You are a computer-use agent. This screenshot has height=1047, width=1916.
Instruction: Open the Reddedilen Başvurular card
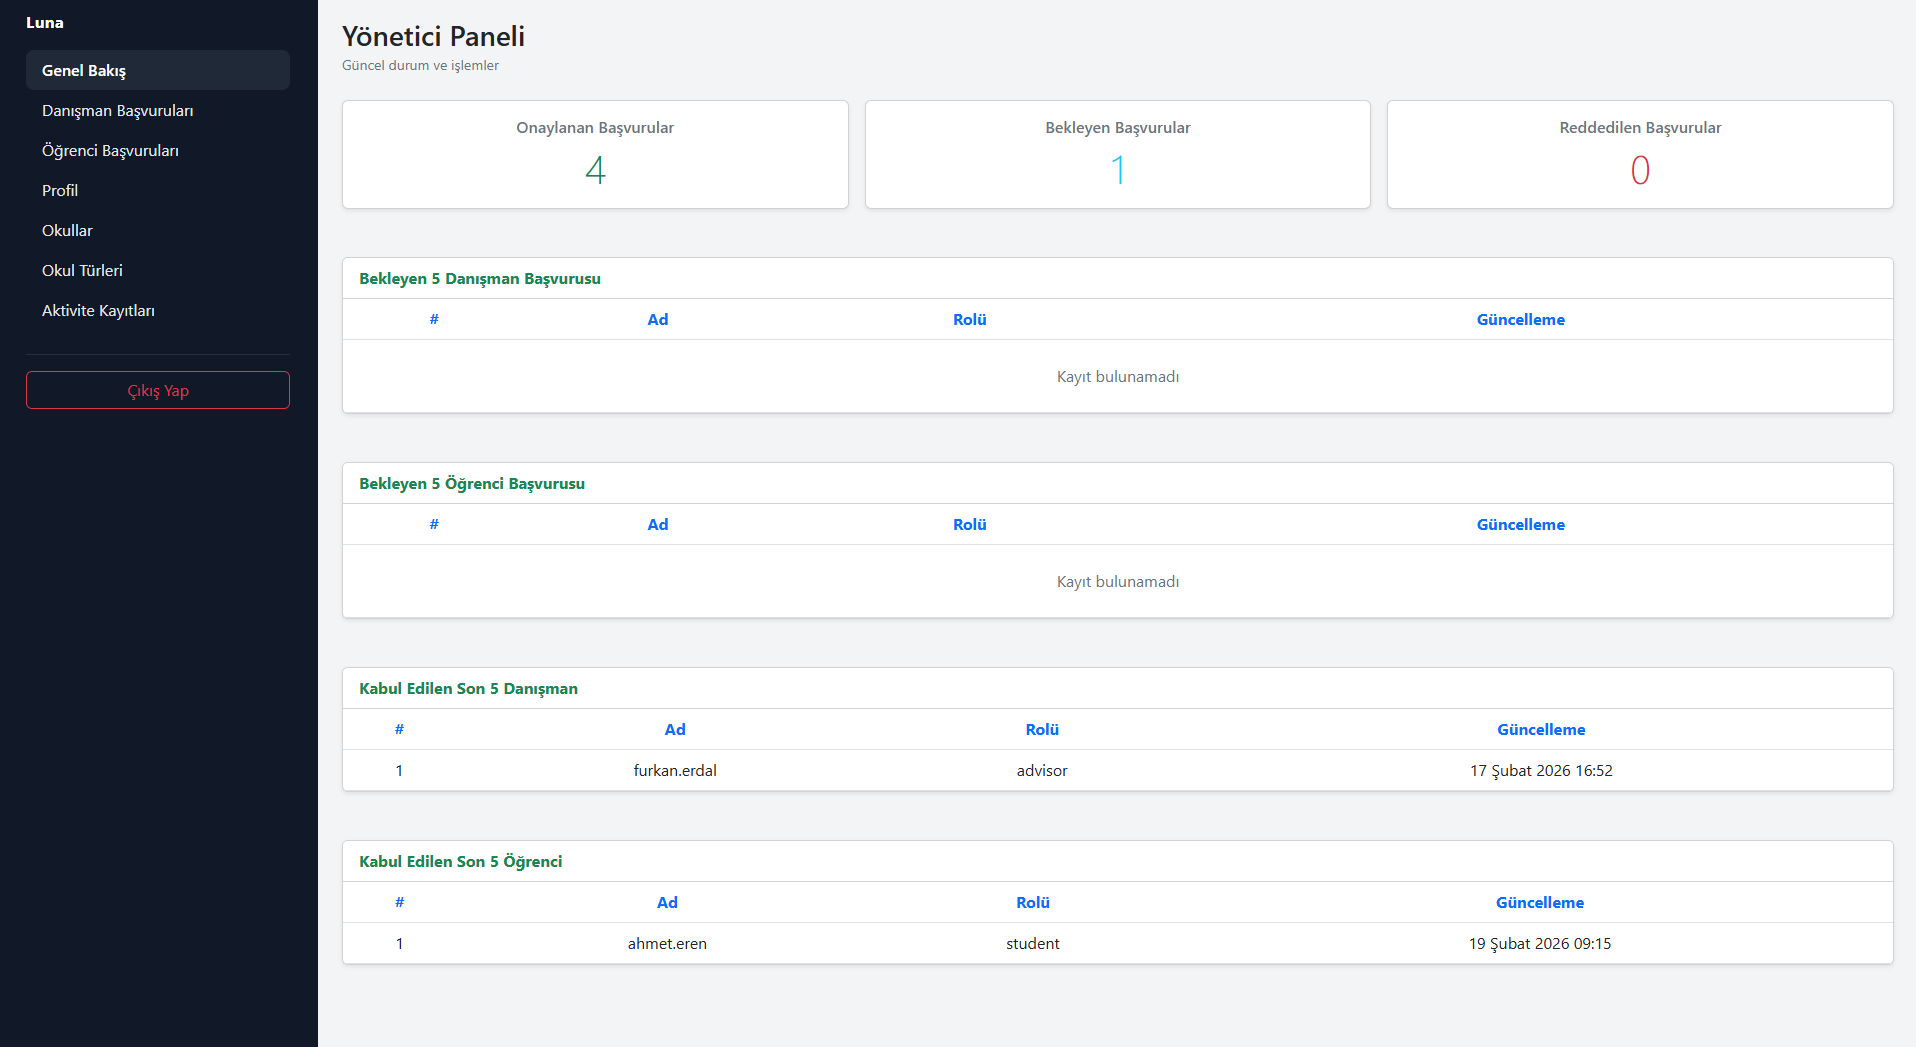[x=1640, y=154]
